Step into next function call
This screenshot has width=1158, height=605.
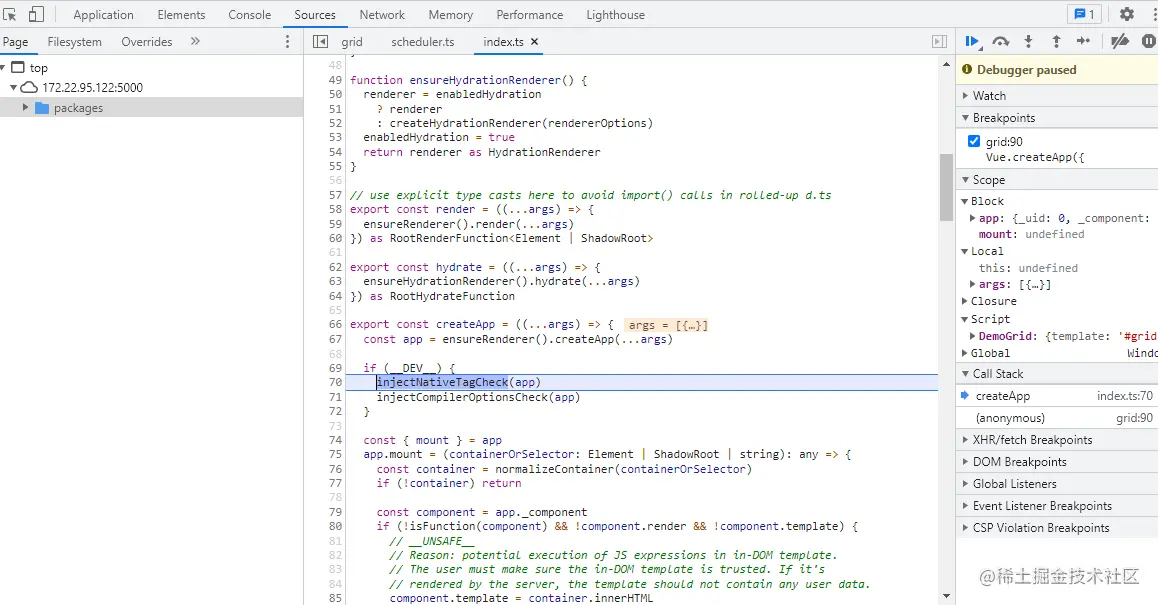coord(1028,41)
